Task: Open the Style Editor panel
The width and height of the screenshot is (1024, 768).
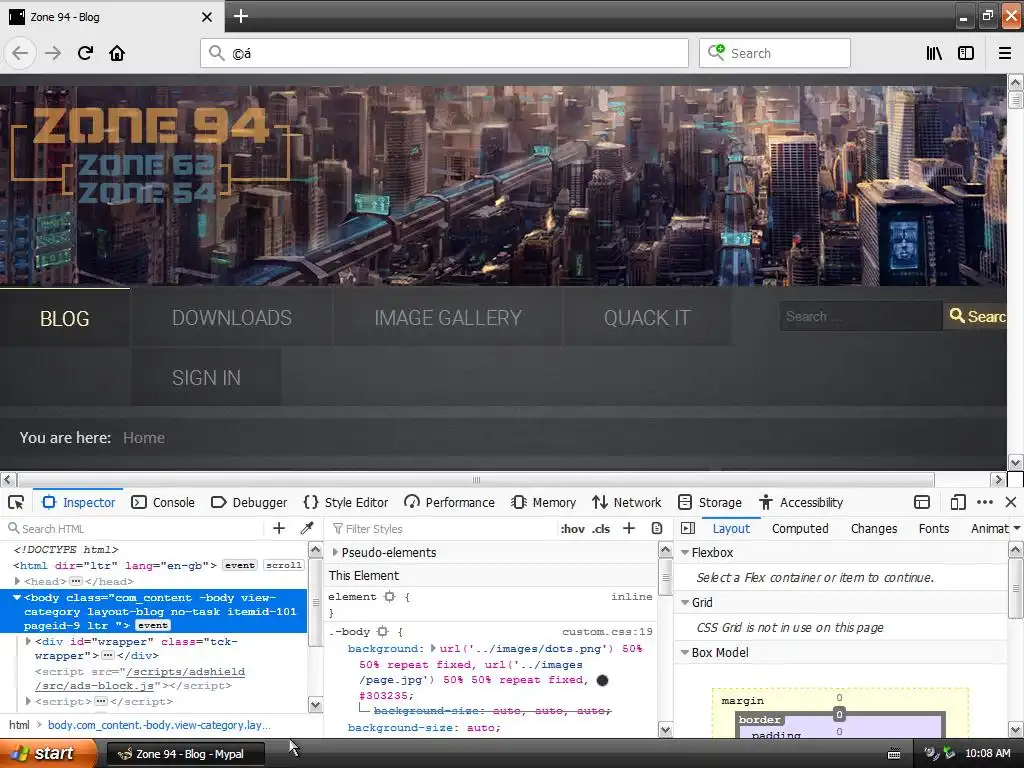Action: coord(346,502)
